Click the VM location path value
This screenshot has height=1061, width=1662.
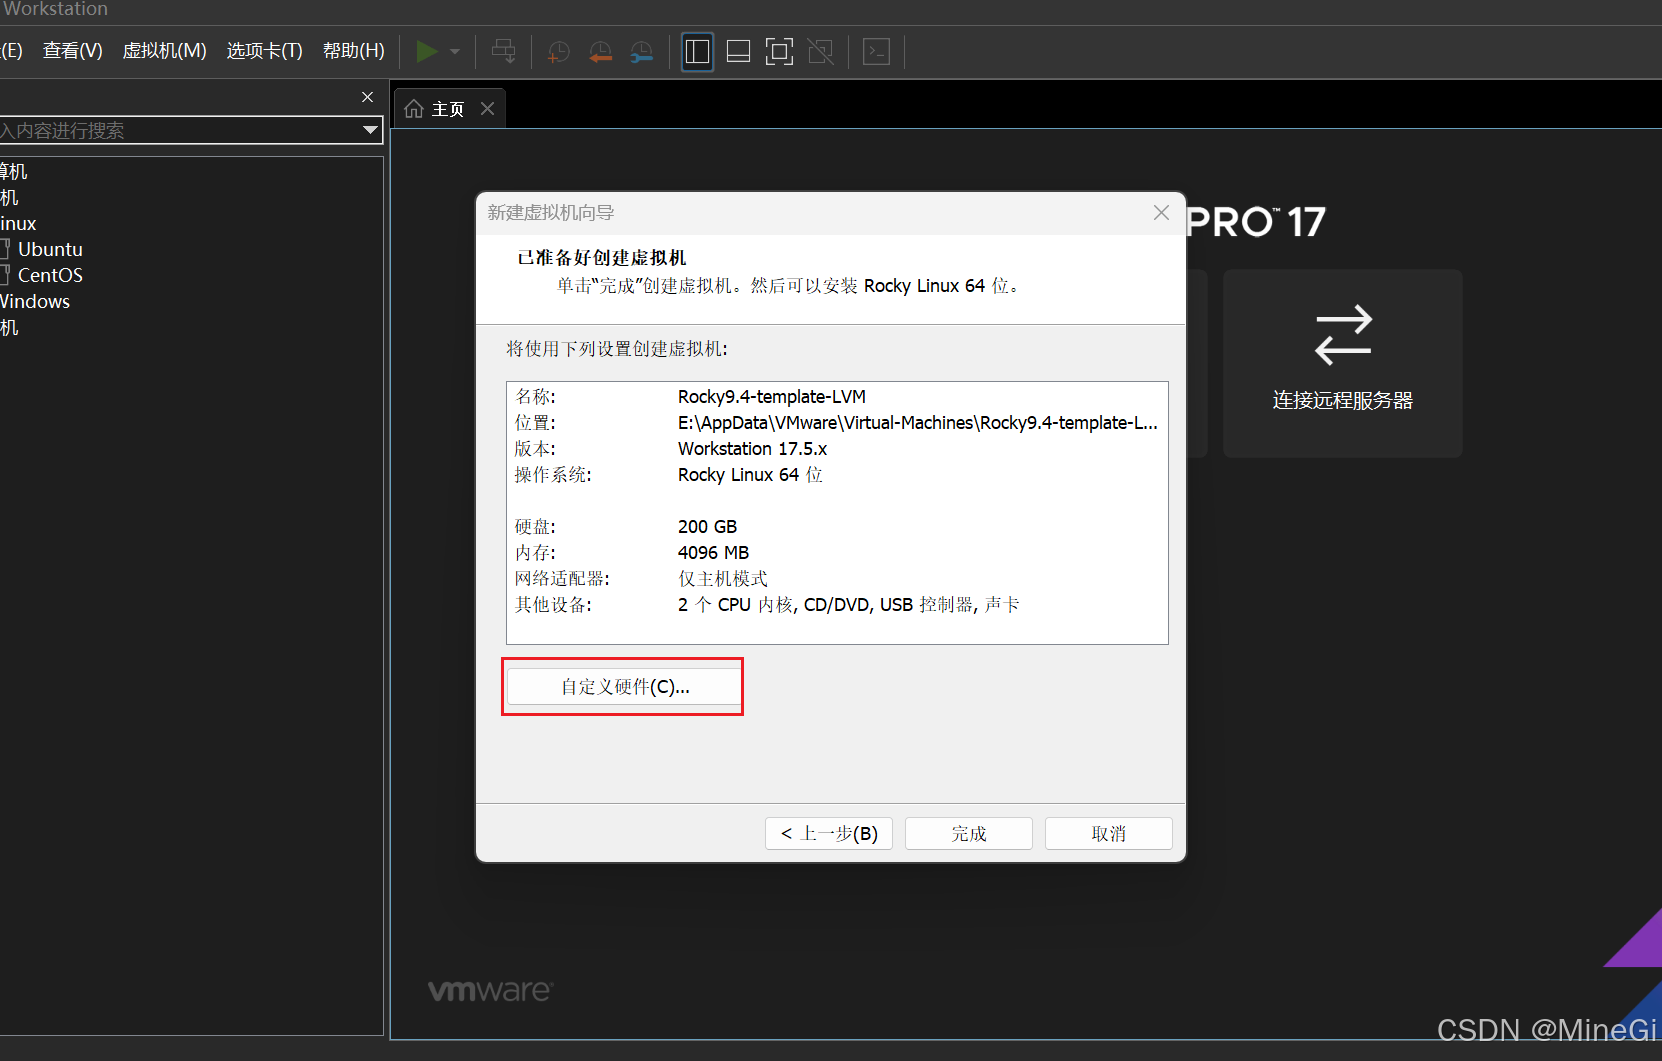[918, 423]
